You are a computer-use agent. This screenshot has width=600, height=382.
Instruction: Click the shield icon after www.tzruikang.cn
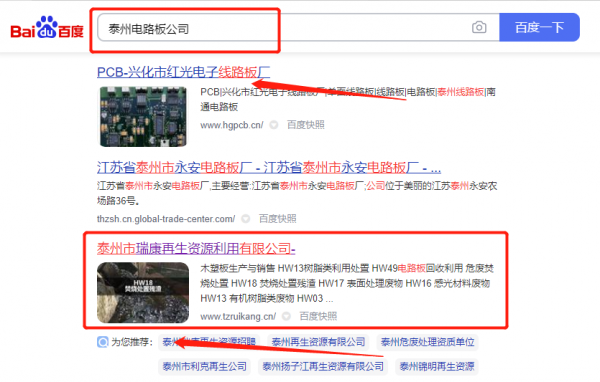tap(286, 316)
